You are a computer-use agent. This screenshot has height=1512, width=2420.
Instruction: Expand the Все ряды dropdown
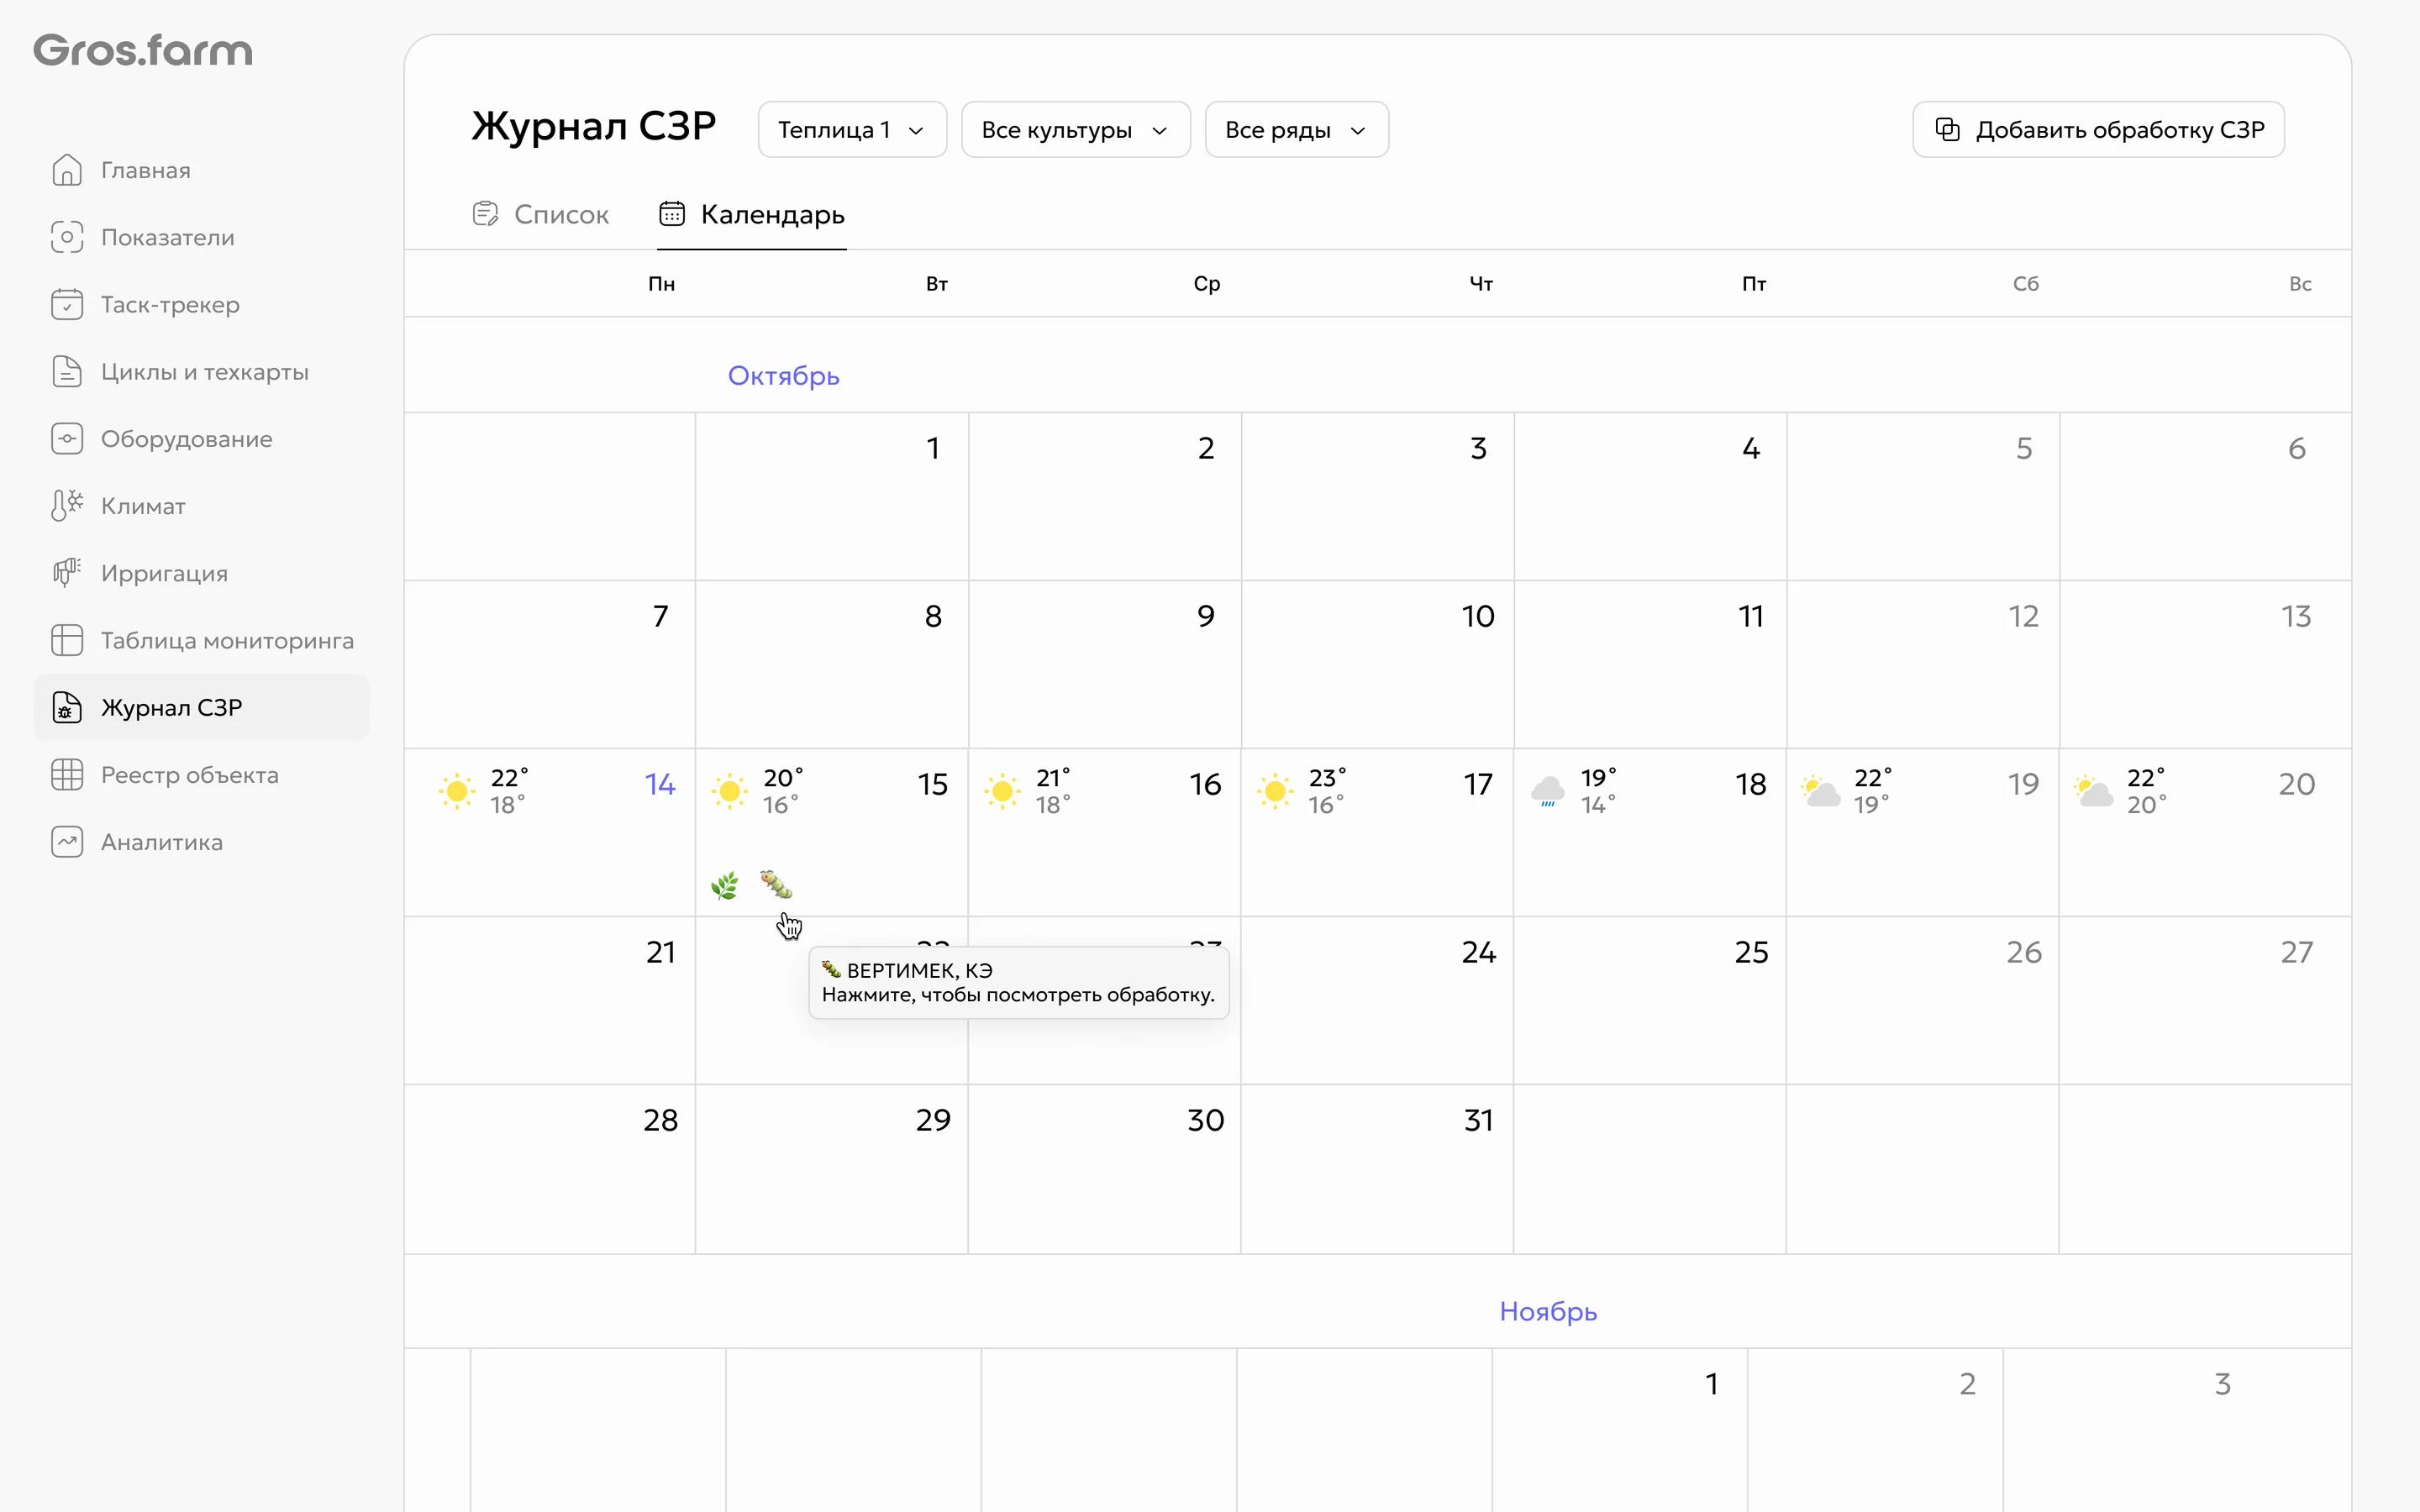(1297, 129)
